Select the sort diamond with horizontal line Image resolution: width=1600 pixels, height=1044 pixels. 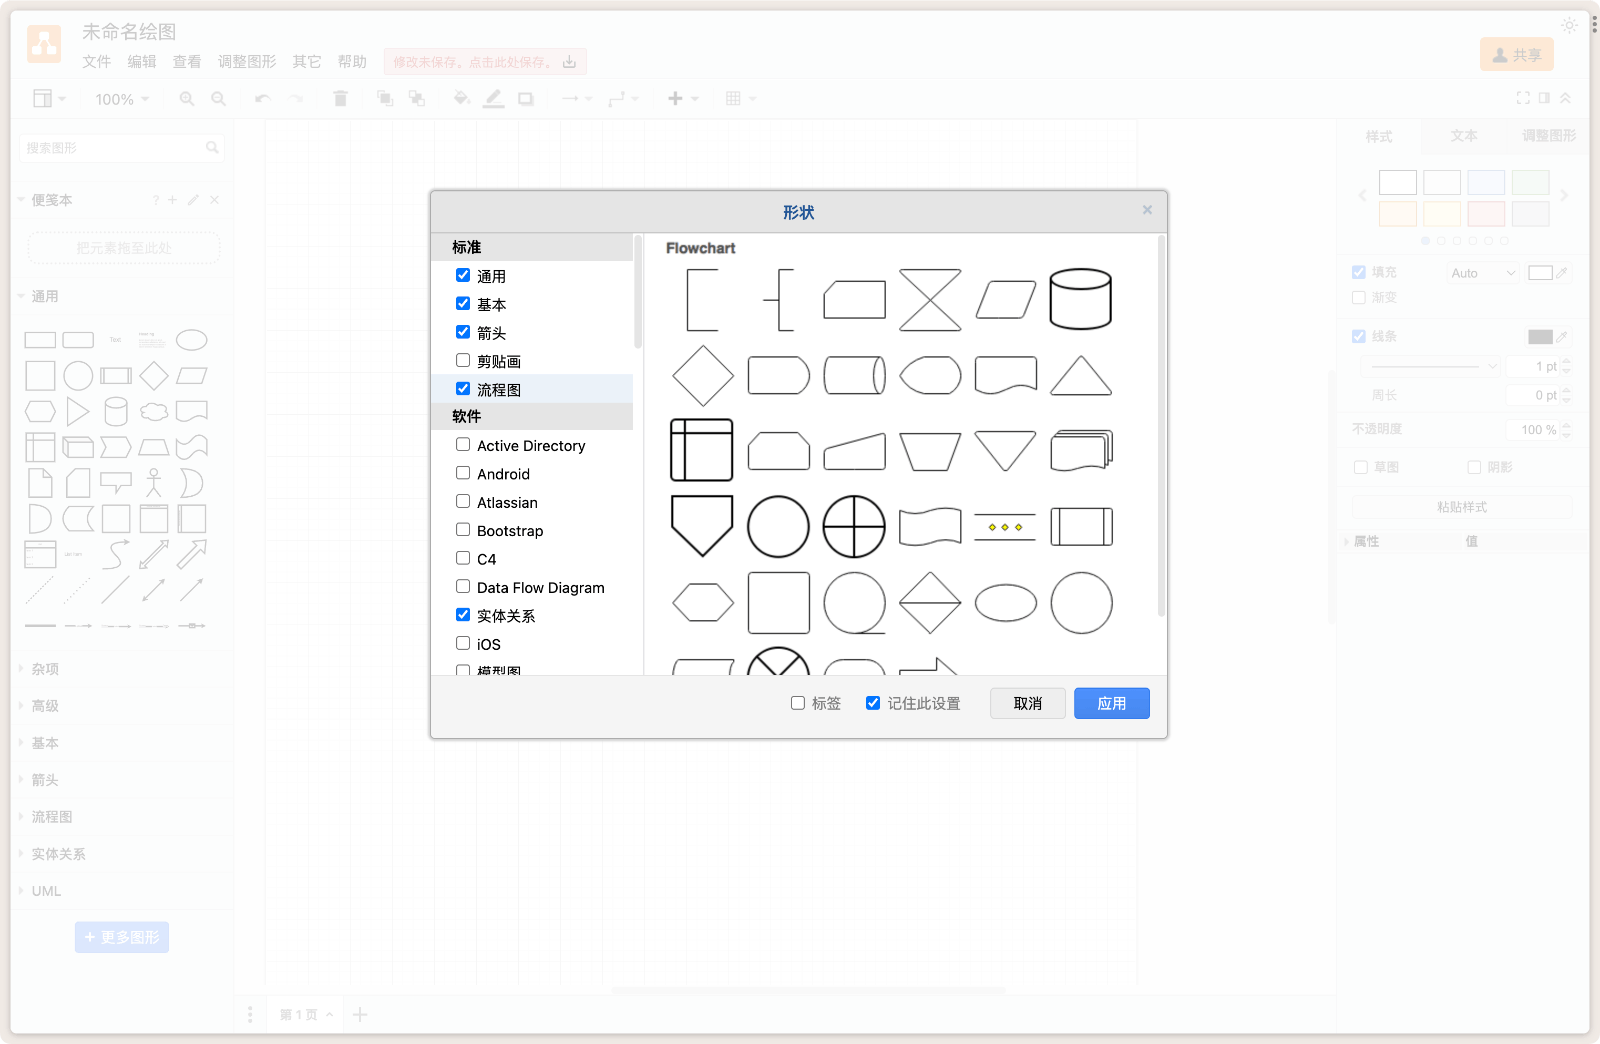pos(930,603)
